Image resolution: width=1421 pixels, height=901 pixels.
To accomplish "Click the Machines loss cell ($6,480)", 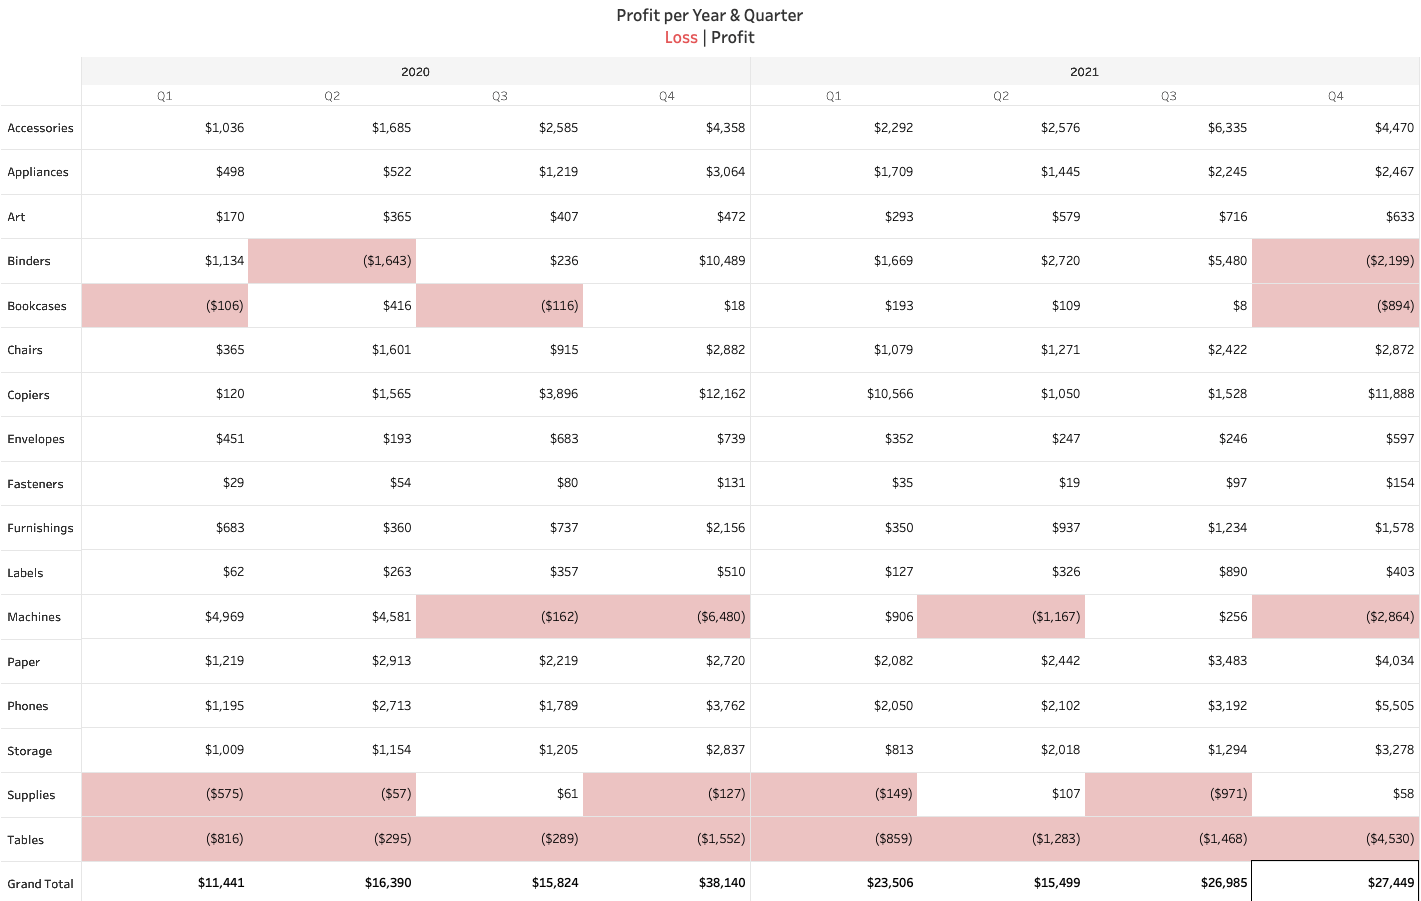I will point(720,617).
